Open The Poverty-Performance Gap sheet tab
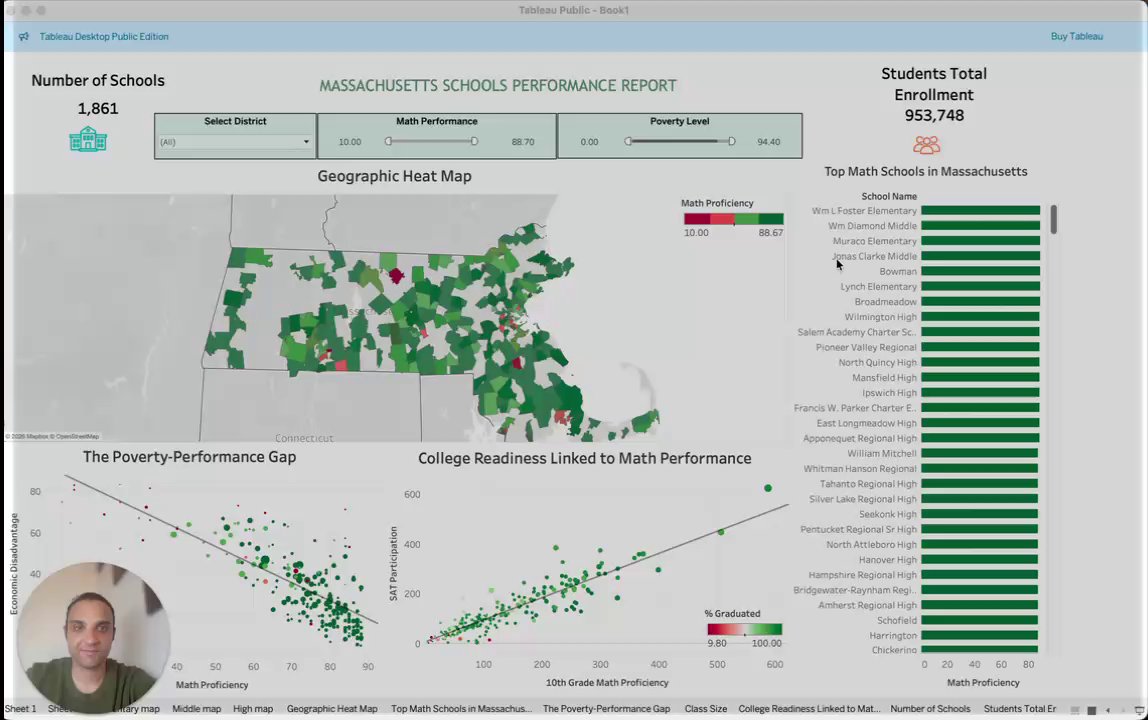The width and height of the screenshot is (1148, 720). (606, 708)
